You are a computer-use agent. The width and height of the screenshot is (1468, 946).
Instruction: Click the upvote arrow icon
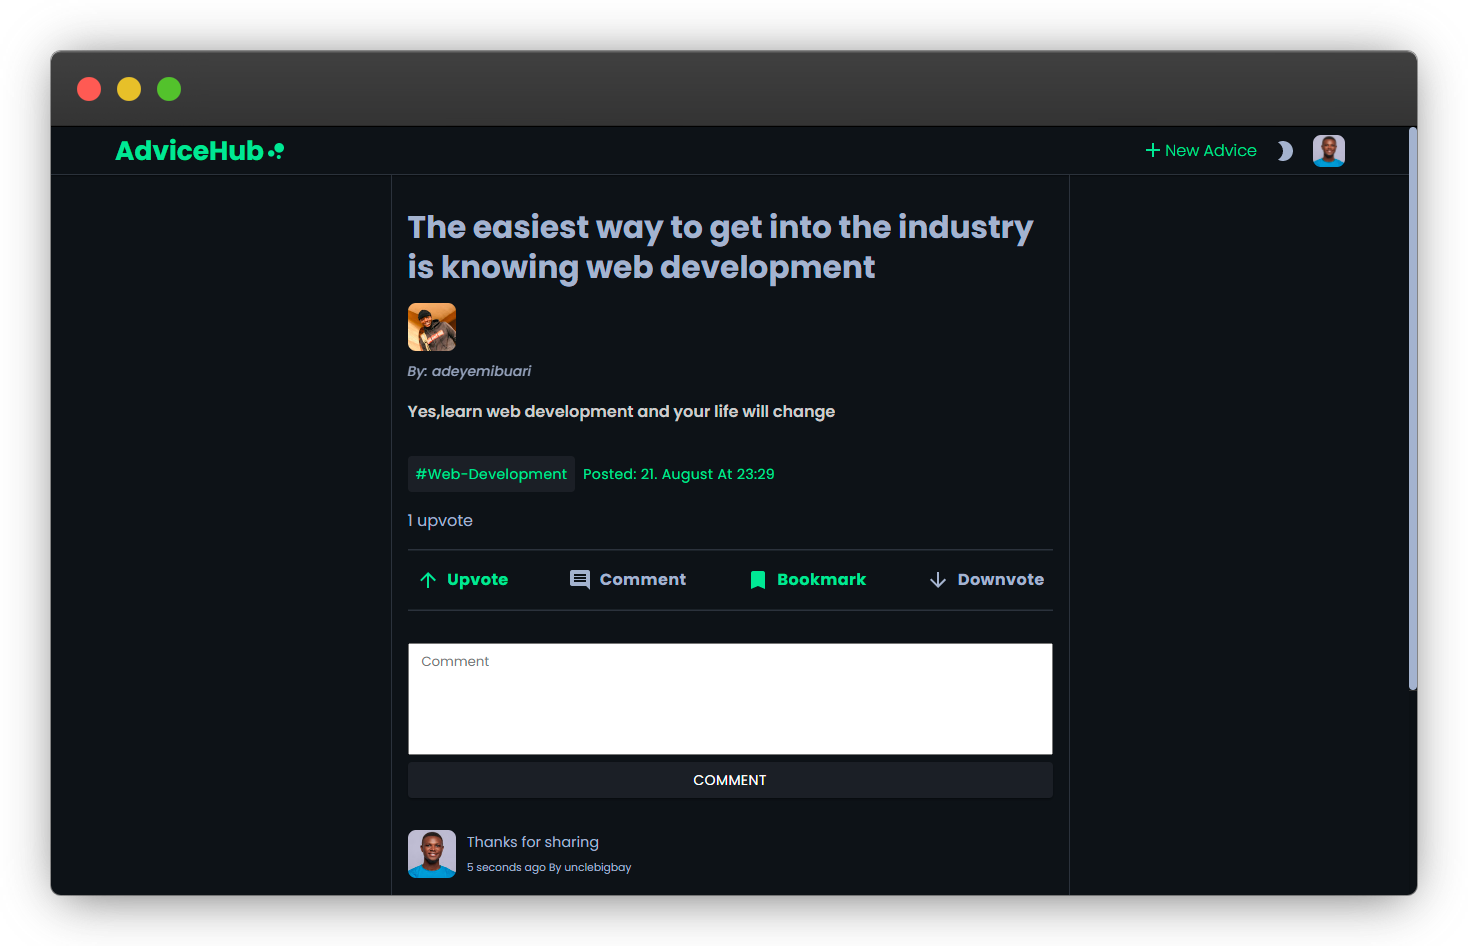pyautogui.click(x=428, y=580)
